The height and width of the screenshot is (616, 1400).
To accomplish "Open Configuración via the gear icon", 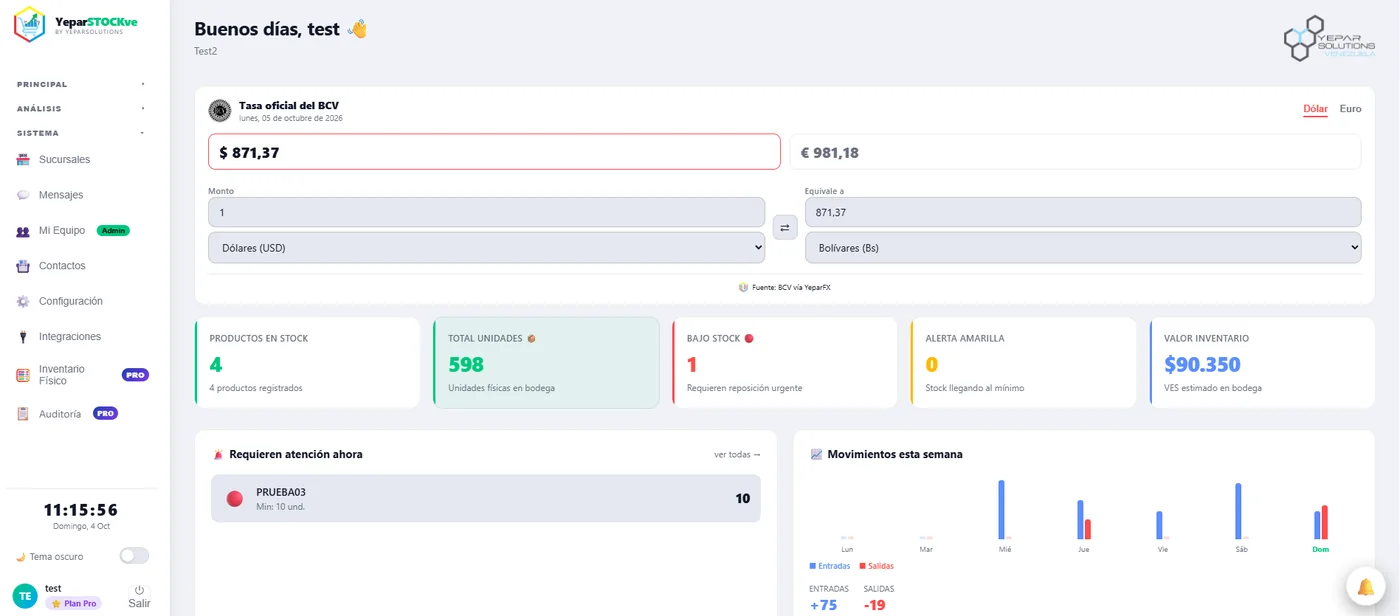I will tap(23, 301).
